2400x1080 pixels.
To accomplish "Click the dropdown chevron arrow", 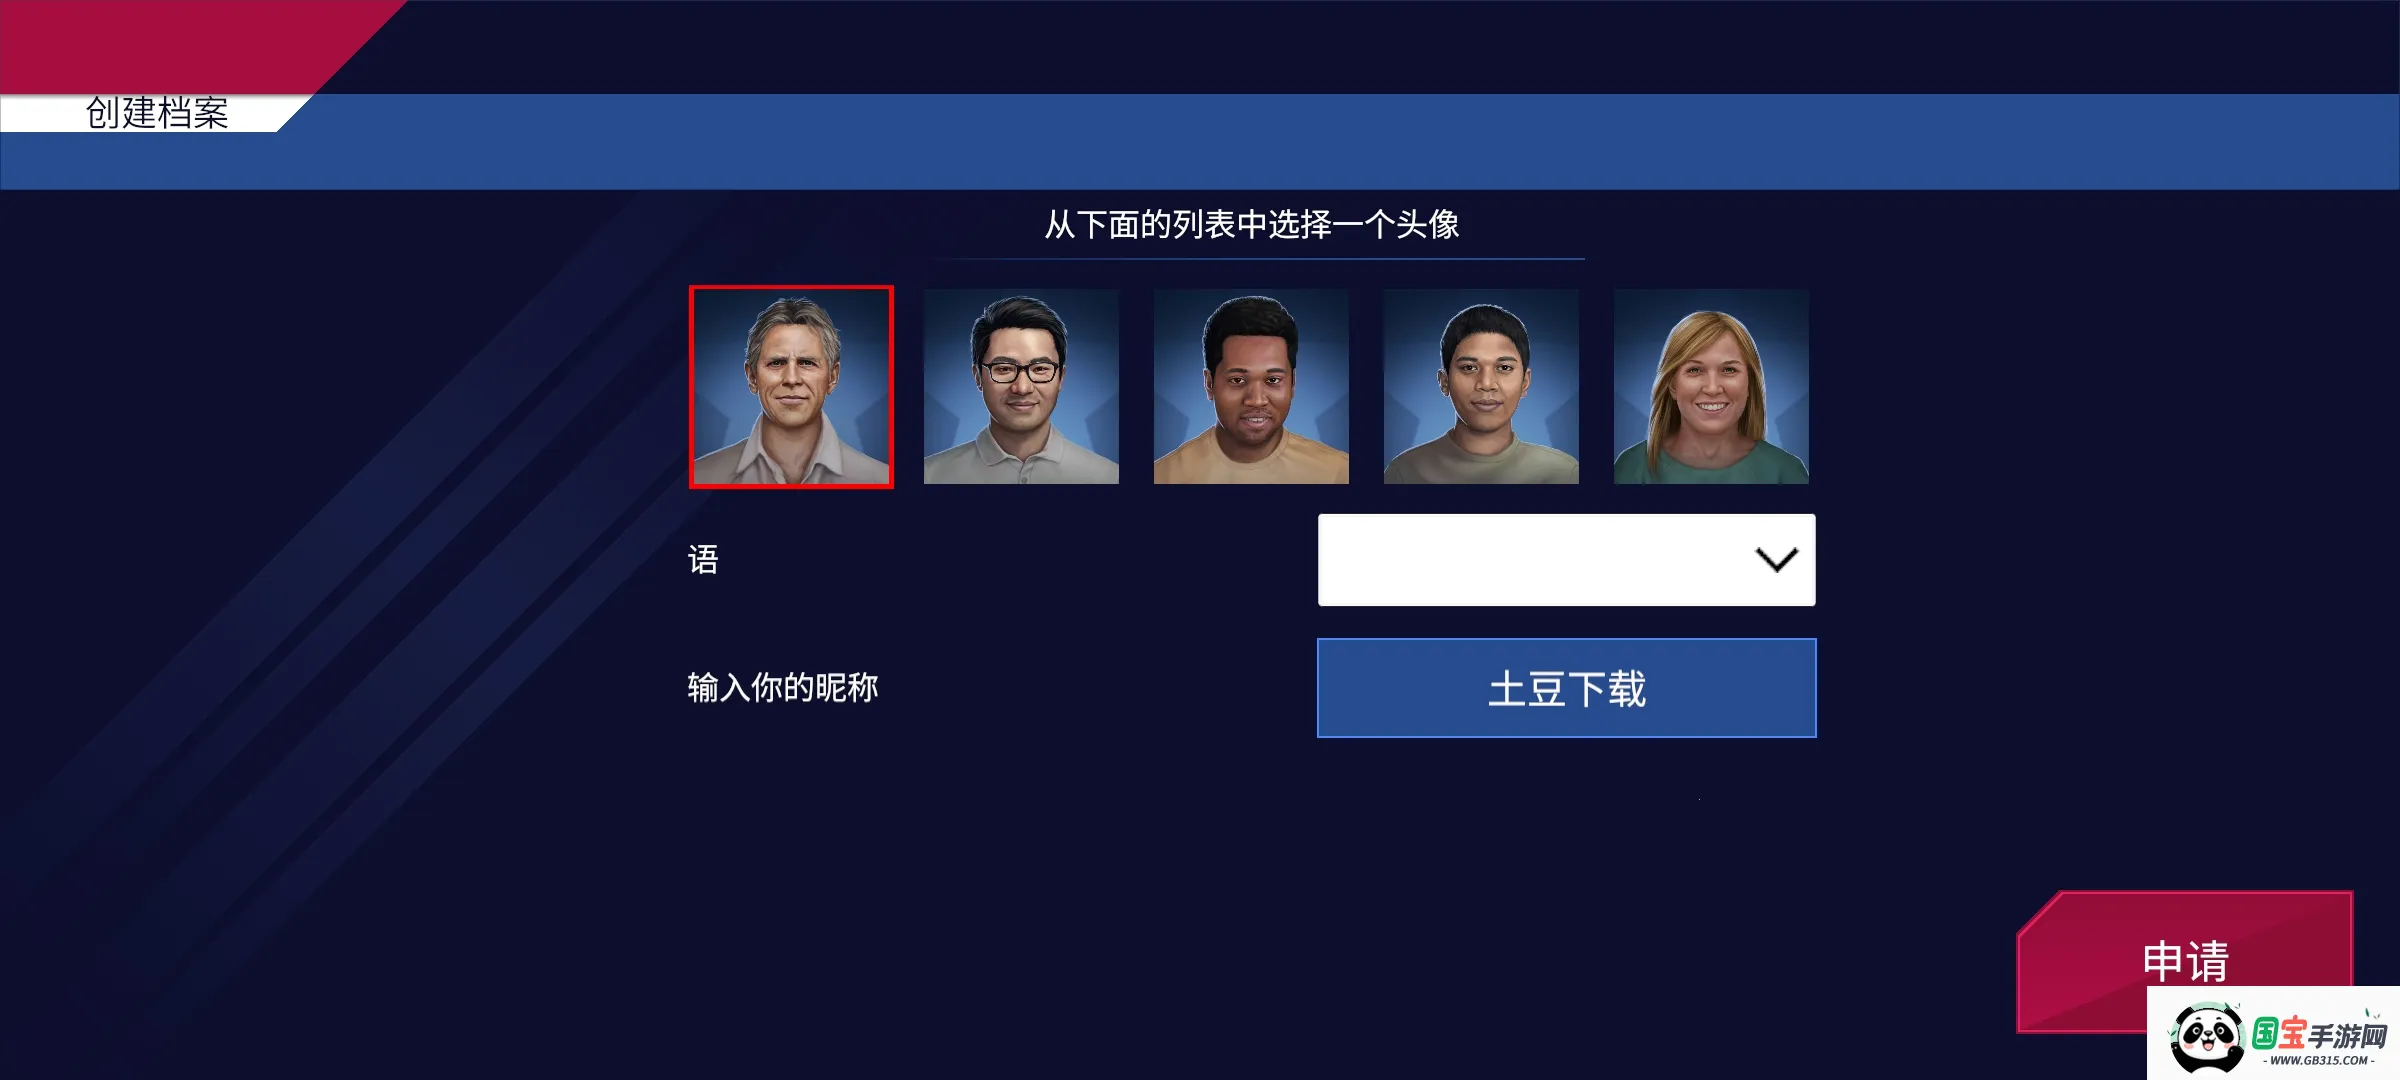I will (x=1777, y=560).
